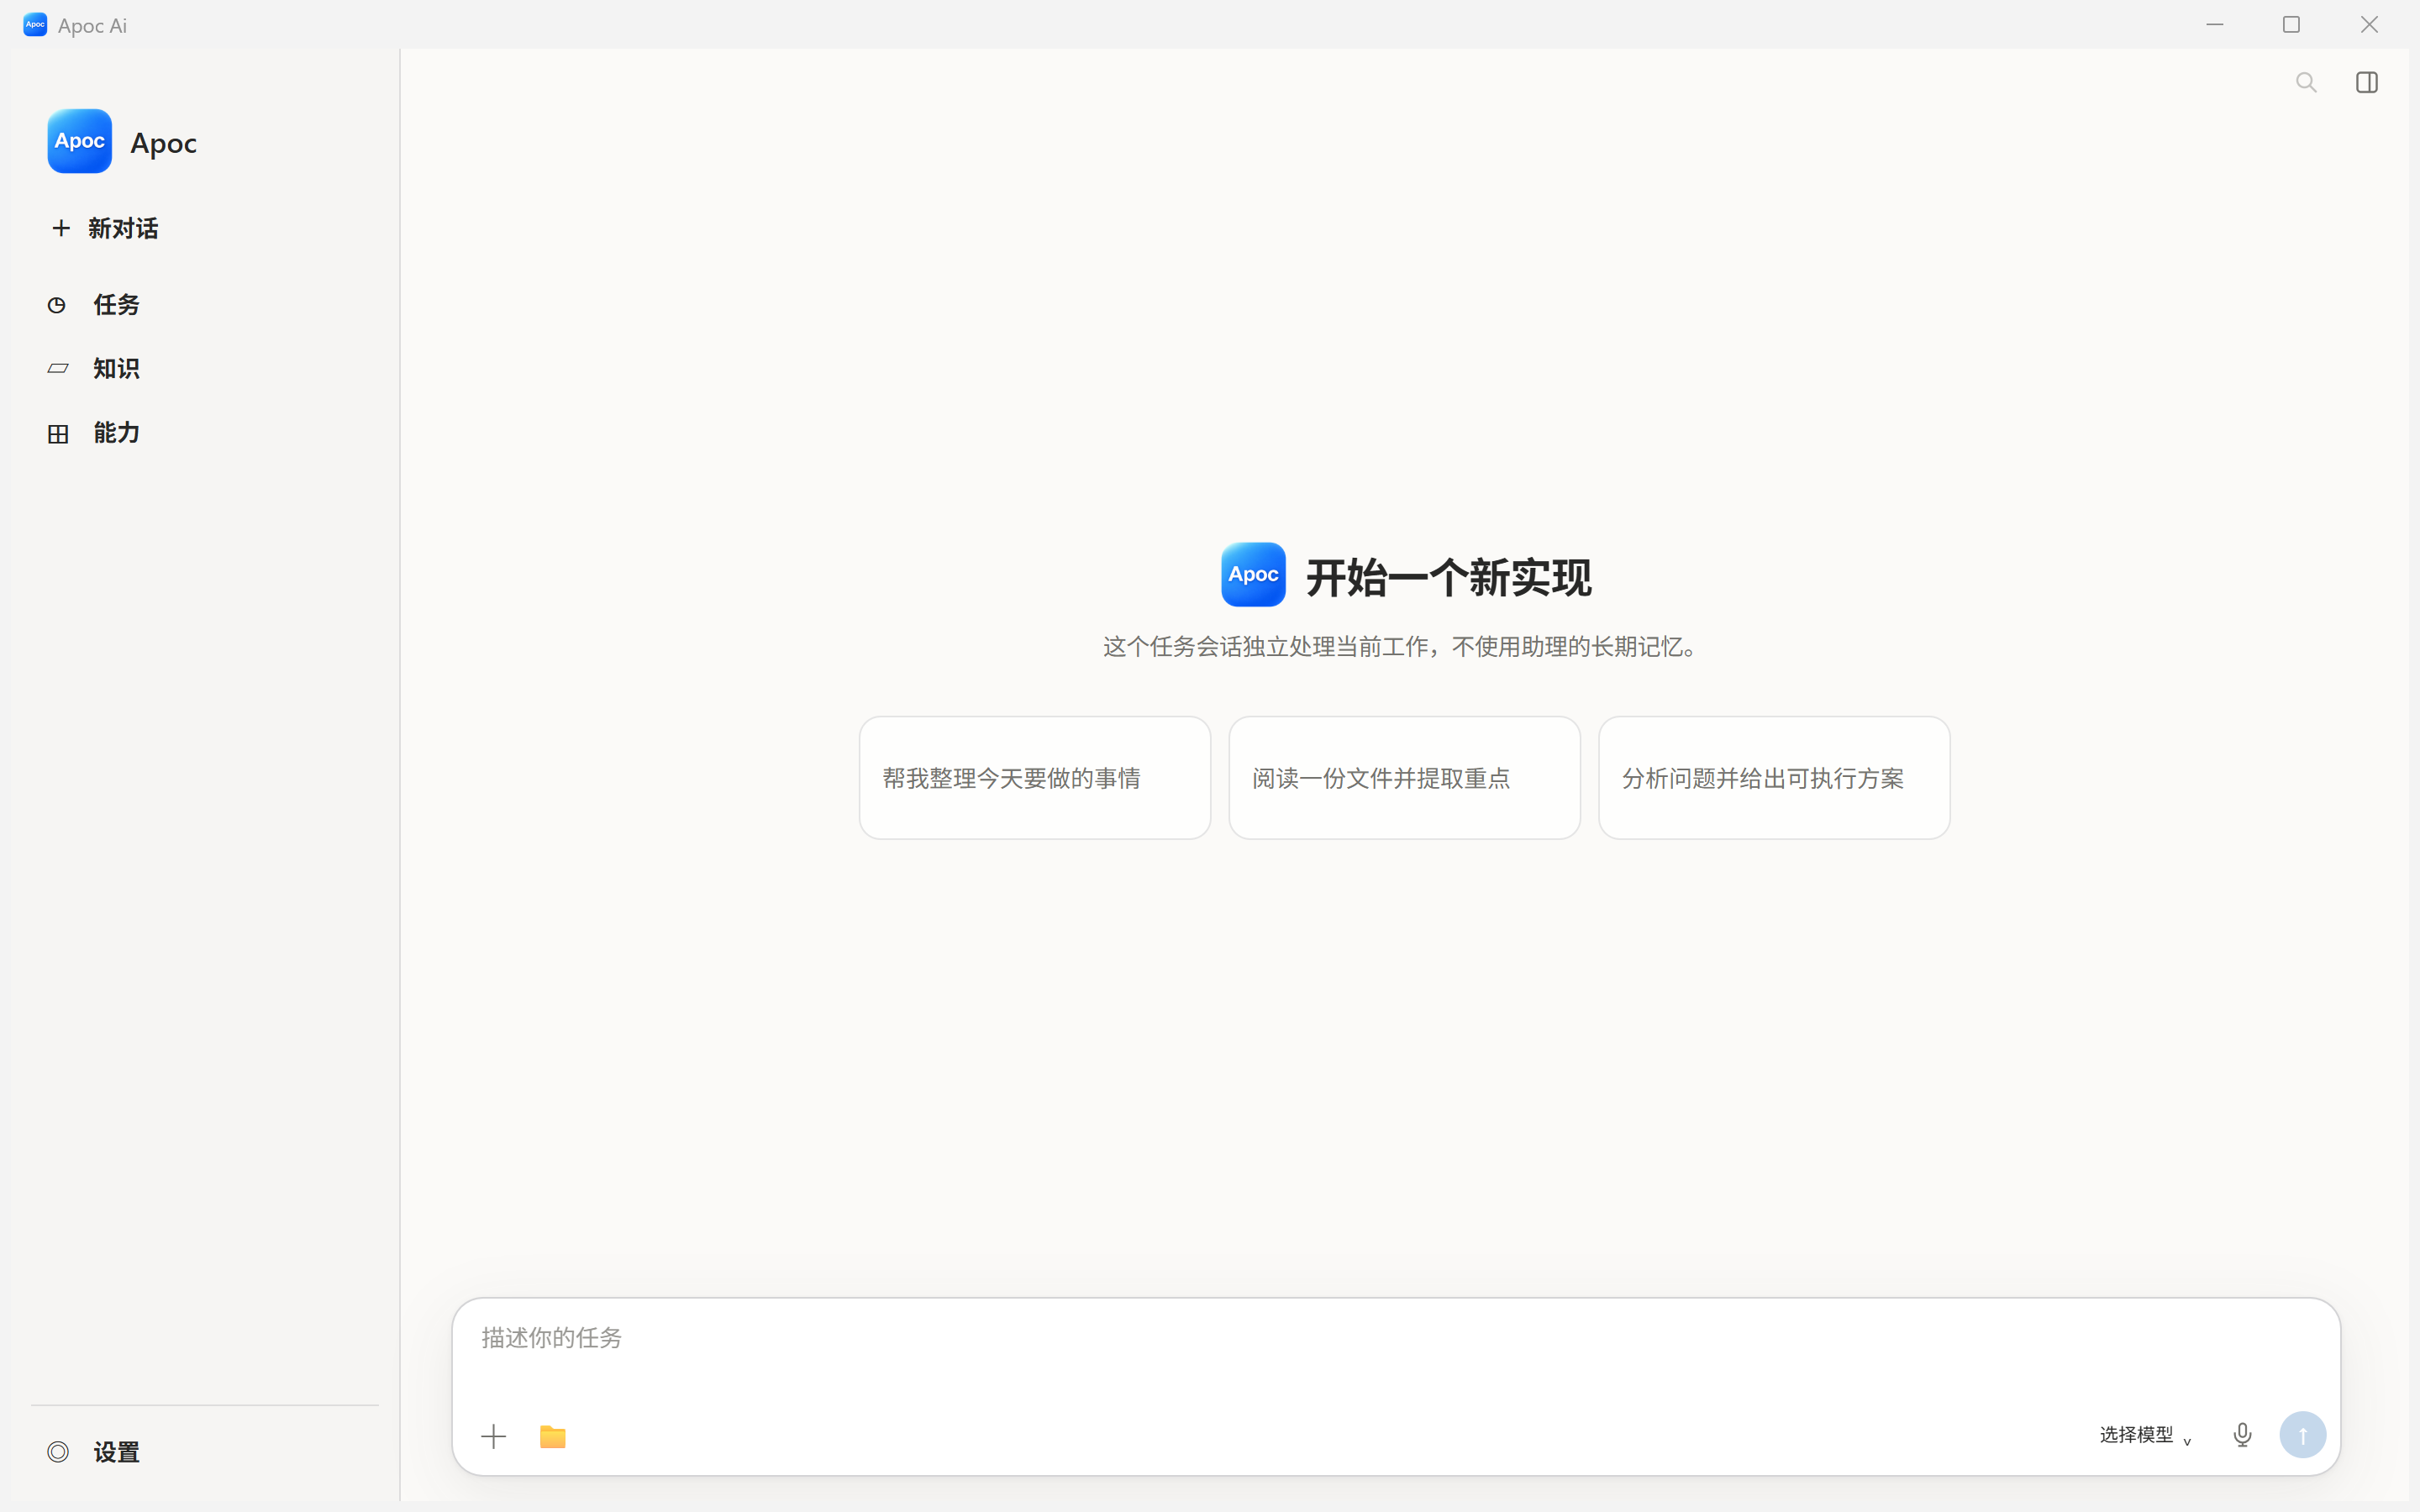The image size is (2420, 1512).
Task: Start a new chat with 新对话
Action: coord(105,228)
